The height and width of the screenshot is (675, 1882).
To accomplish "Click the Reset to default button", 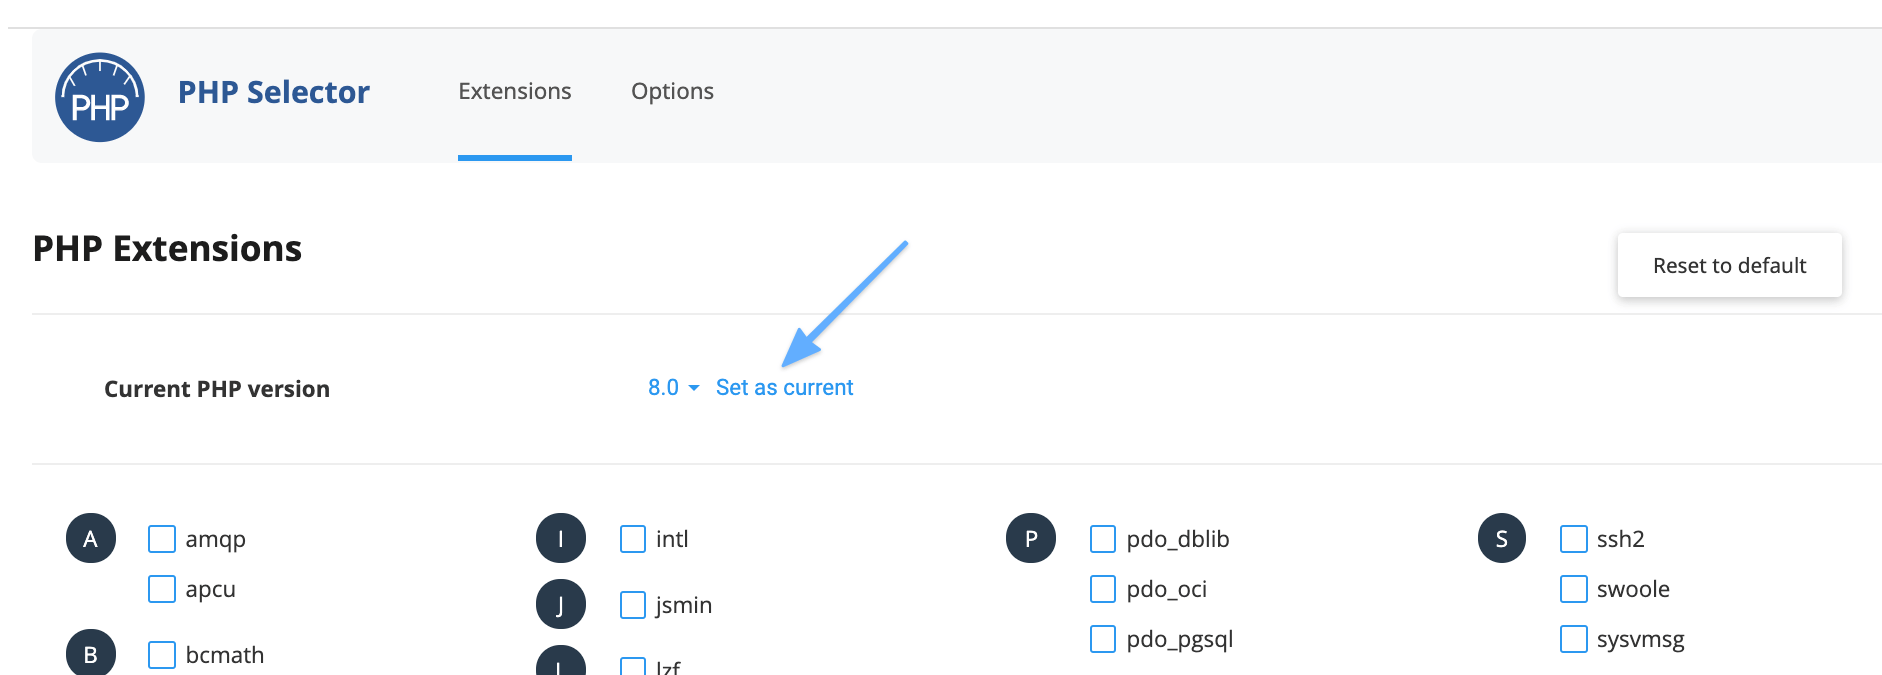I will (x=1729, y=265).
